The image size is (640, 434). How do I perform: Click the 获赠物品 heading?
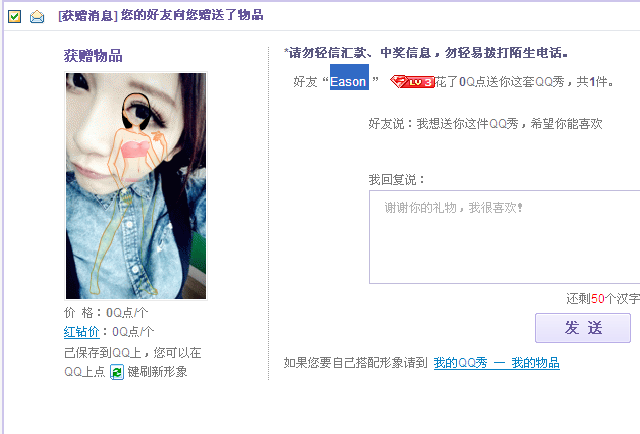[x=93, y=56]
